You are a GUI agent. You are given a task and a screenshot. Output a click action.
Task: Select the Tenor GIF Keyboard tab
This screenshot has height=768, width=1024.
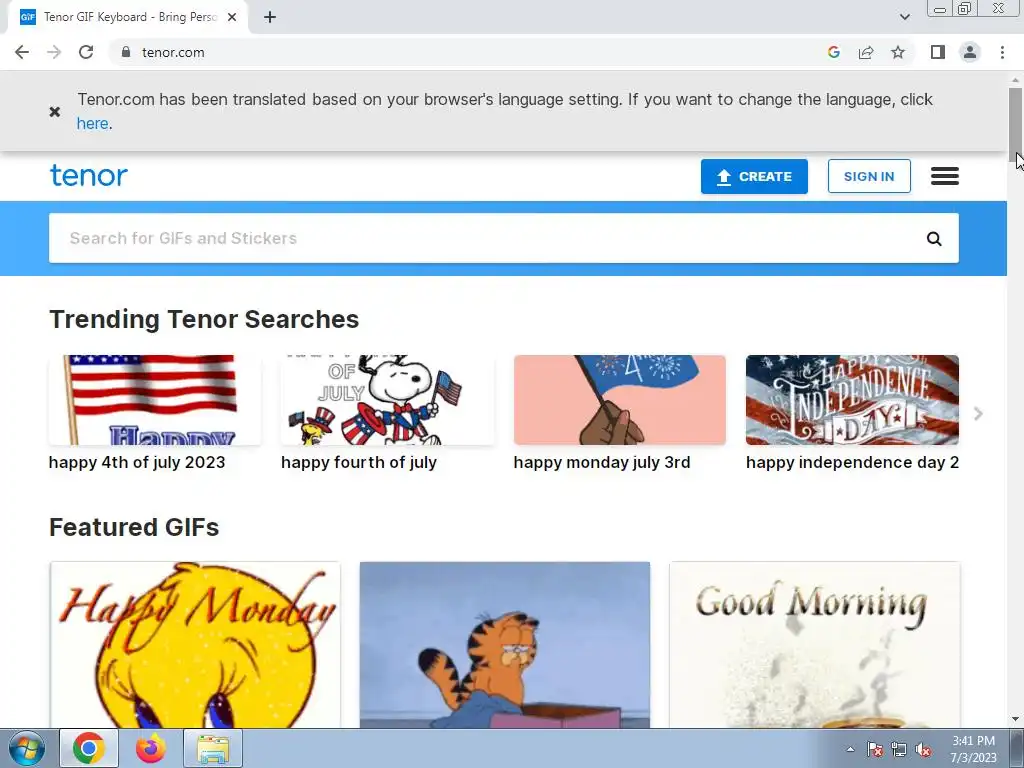click(x=127, y=18)
